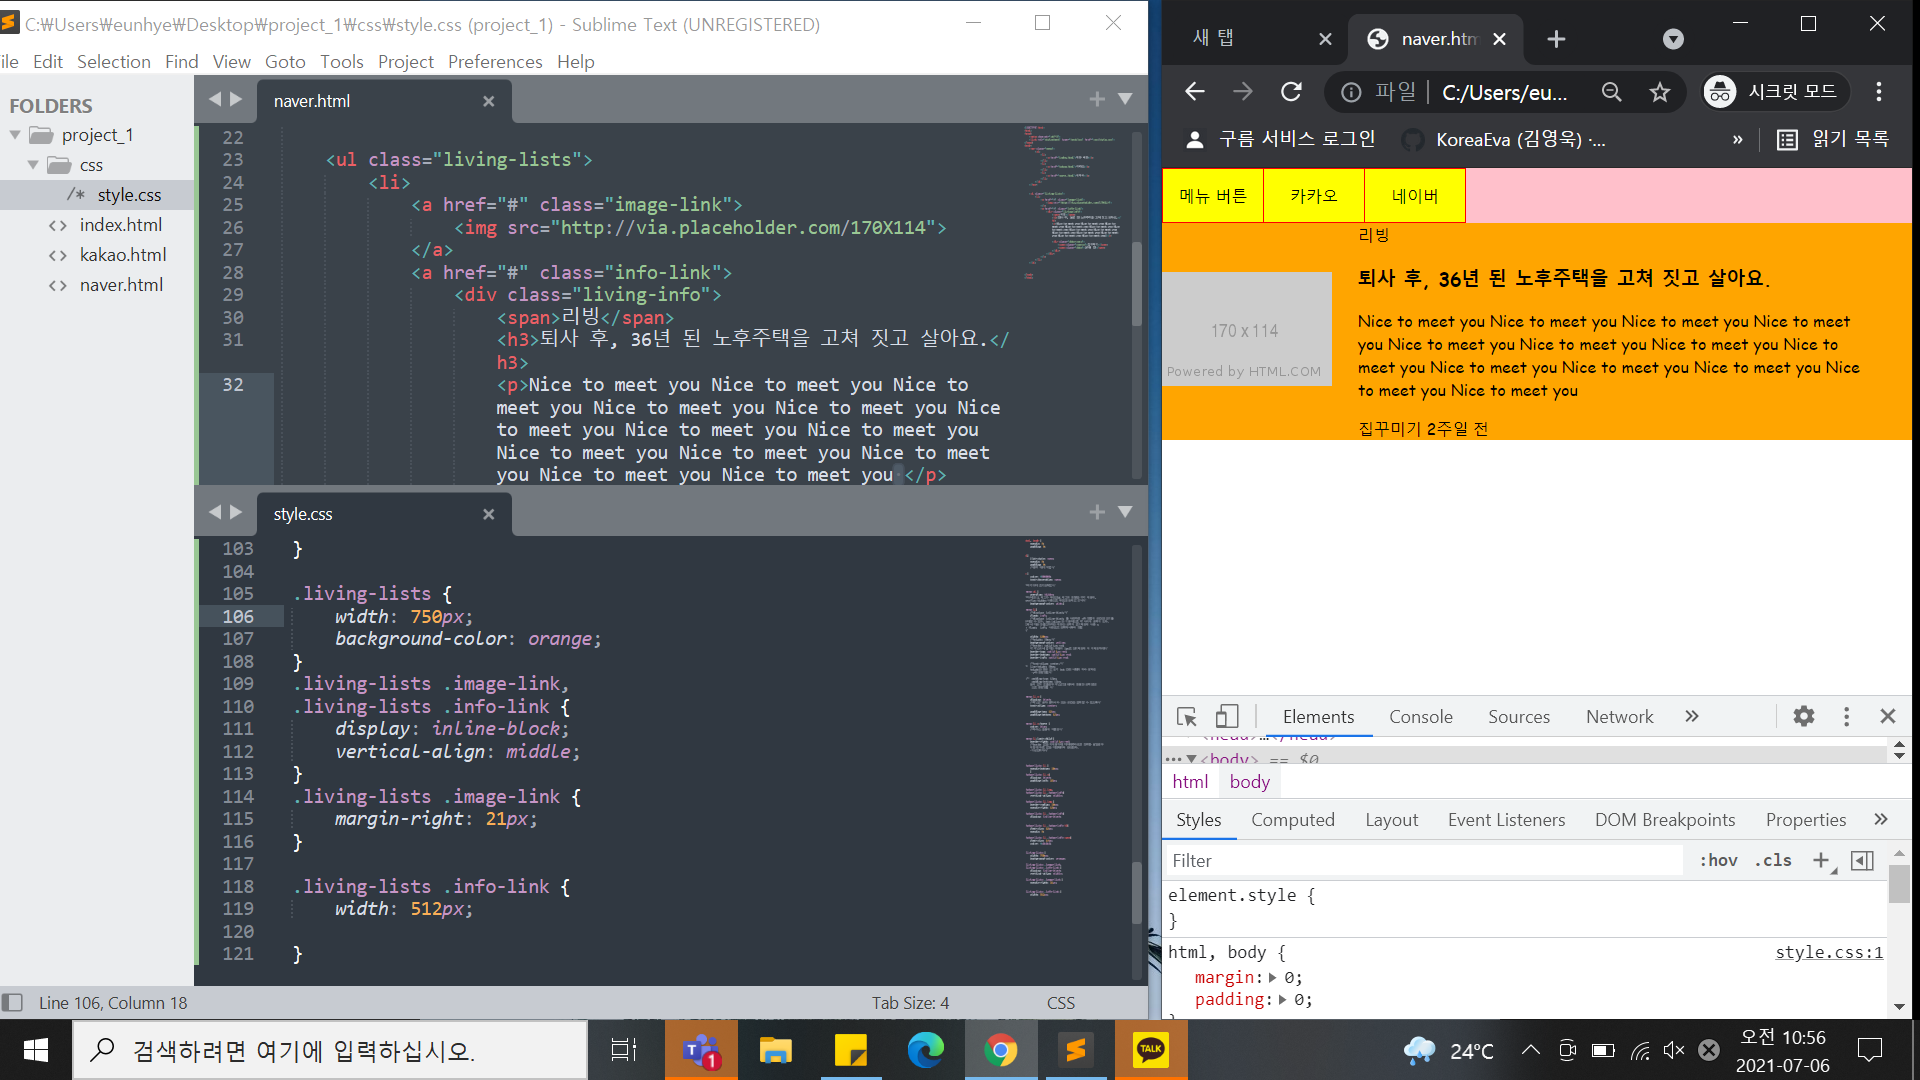The image size is (1920, 1080).
Task: Open DevTools settings gear
Action: tap(1803, 716)
